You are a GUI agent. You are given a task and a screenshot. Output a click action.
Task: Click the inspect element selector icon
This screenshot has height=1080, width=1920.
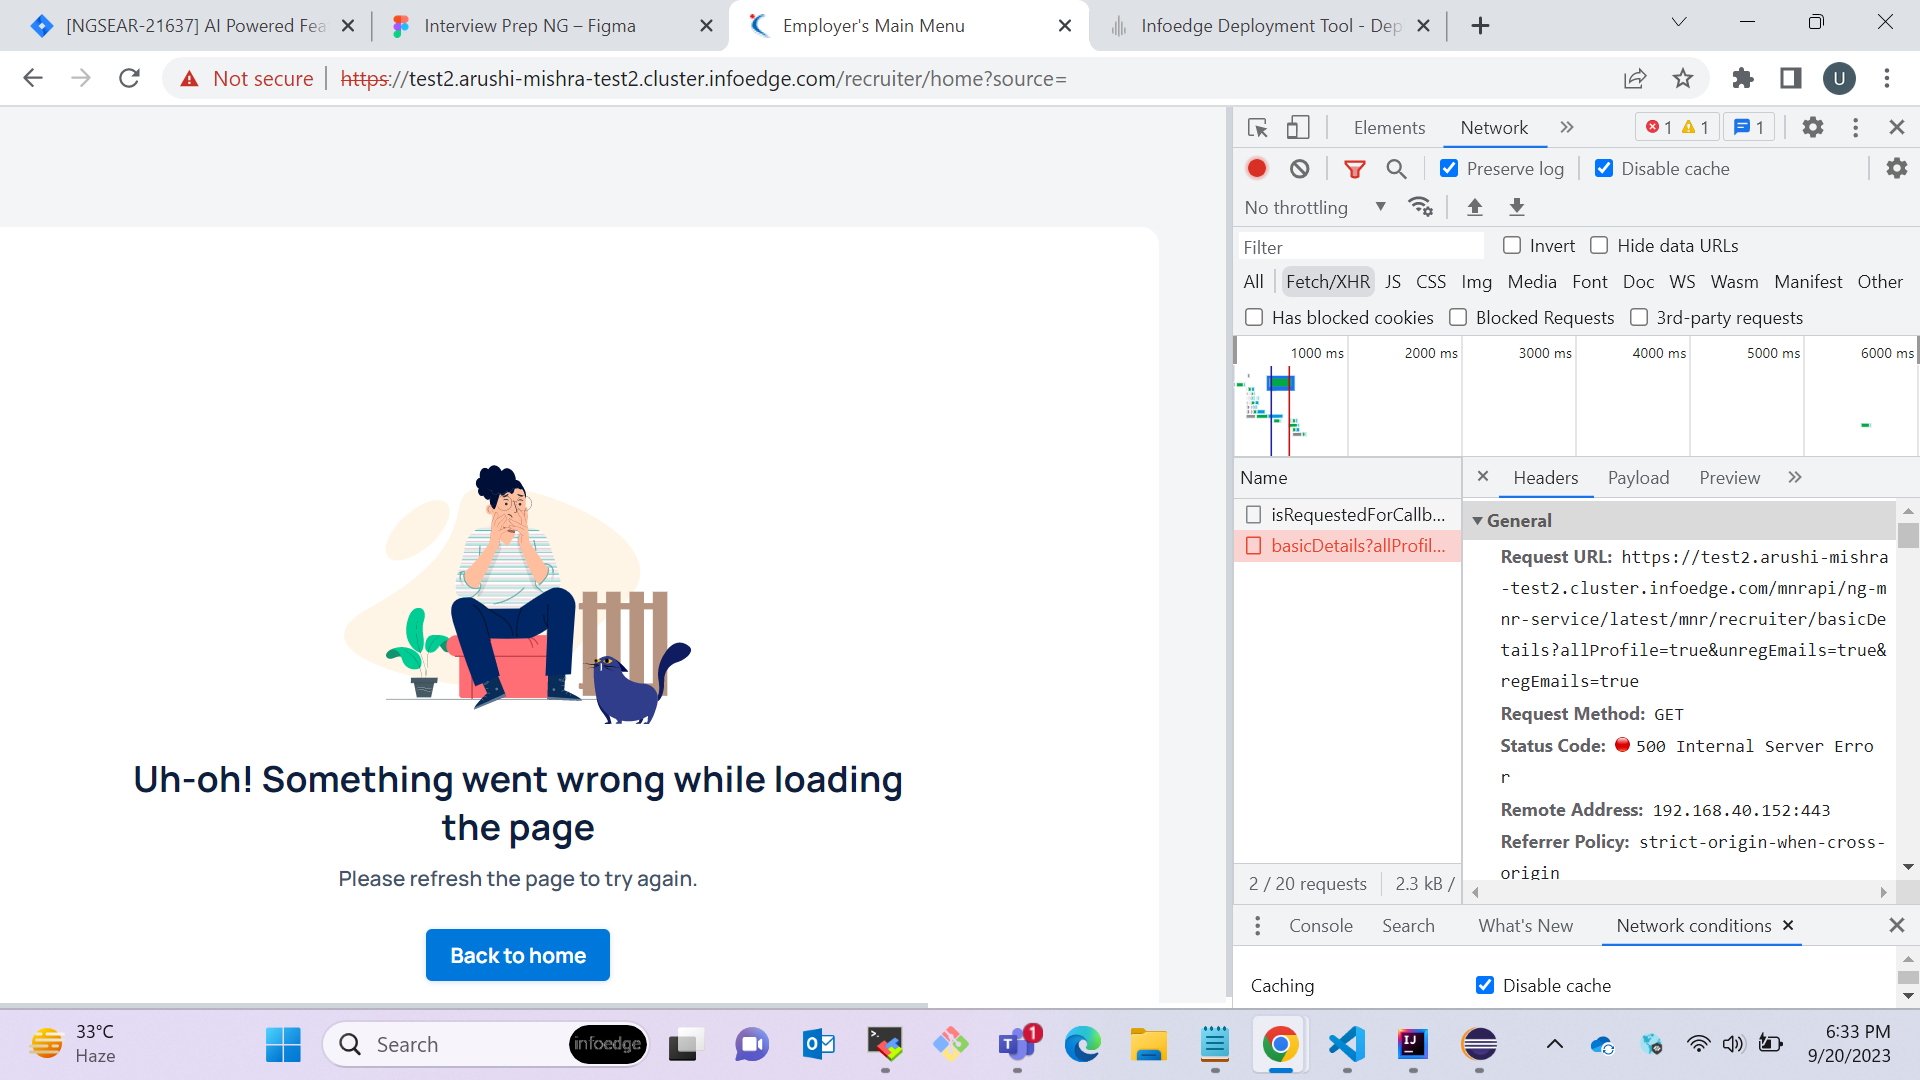point(1258,128)
